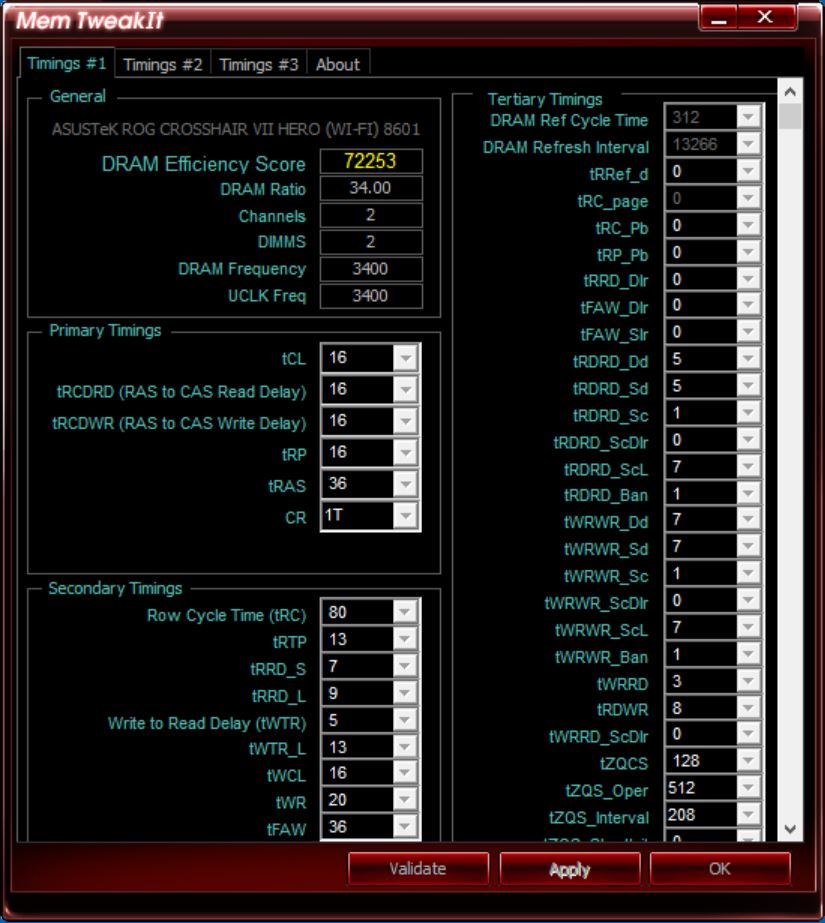
Task: Expand the tRTP dropdown arrow
Action: 405,639
